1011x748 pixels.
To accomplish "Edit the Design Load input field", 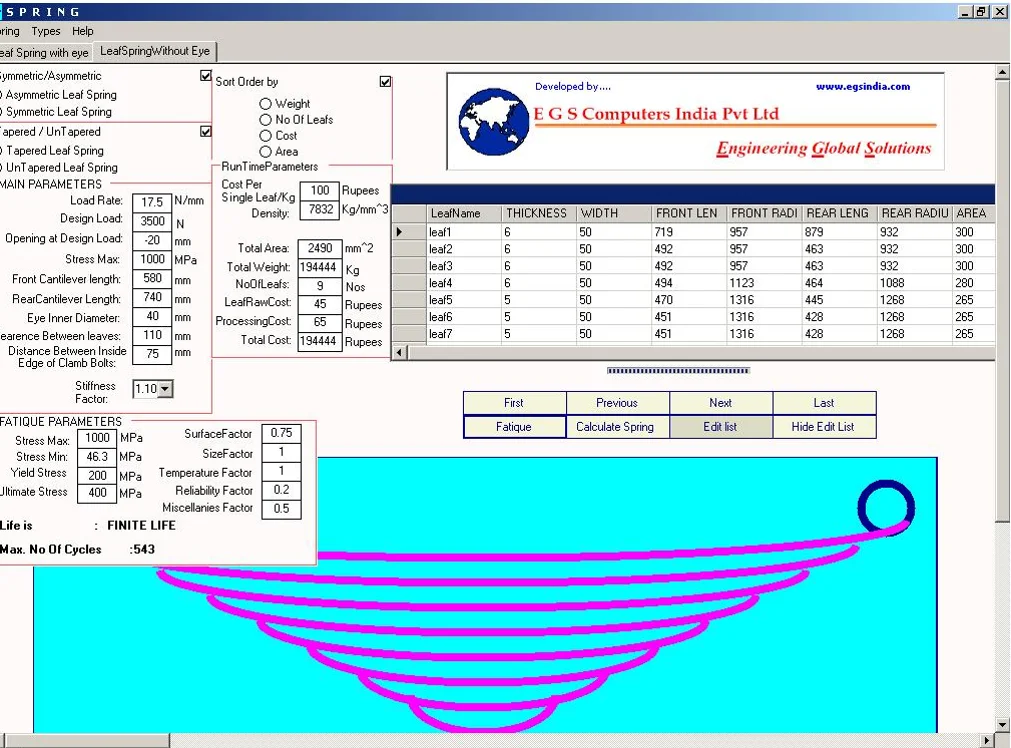I will (x=151, y=222).
